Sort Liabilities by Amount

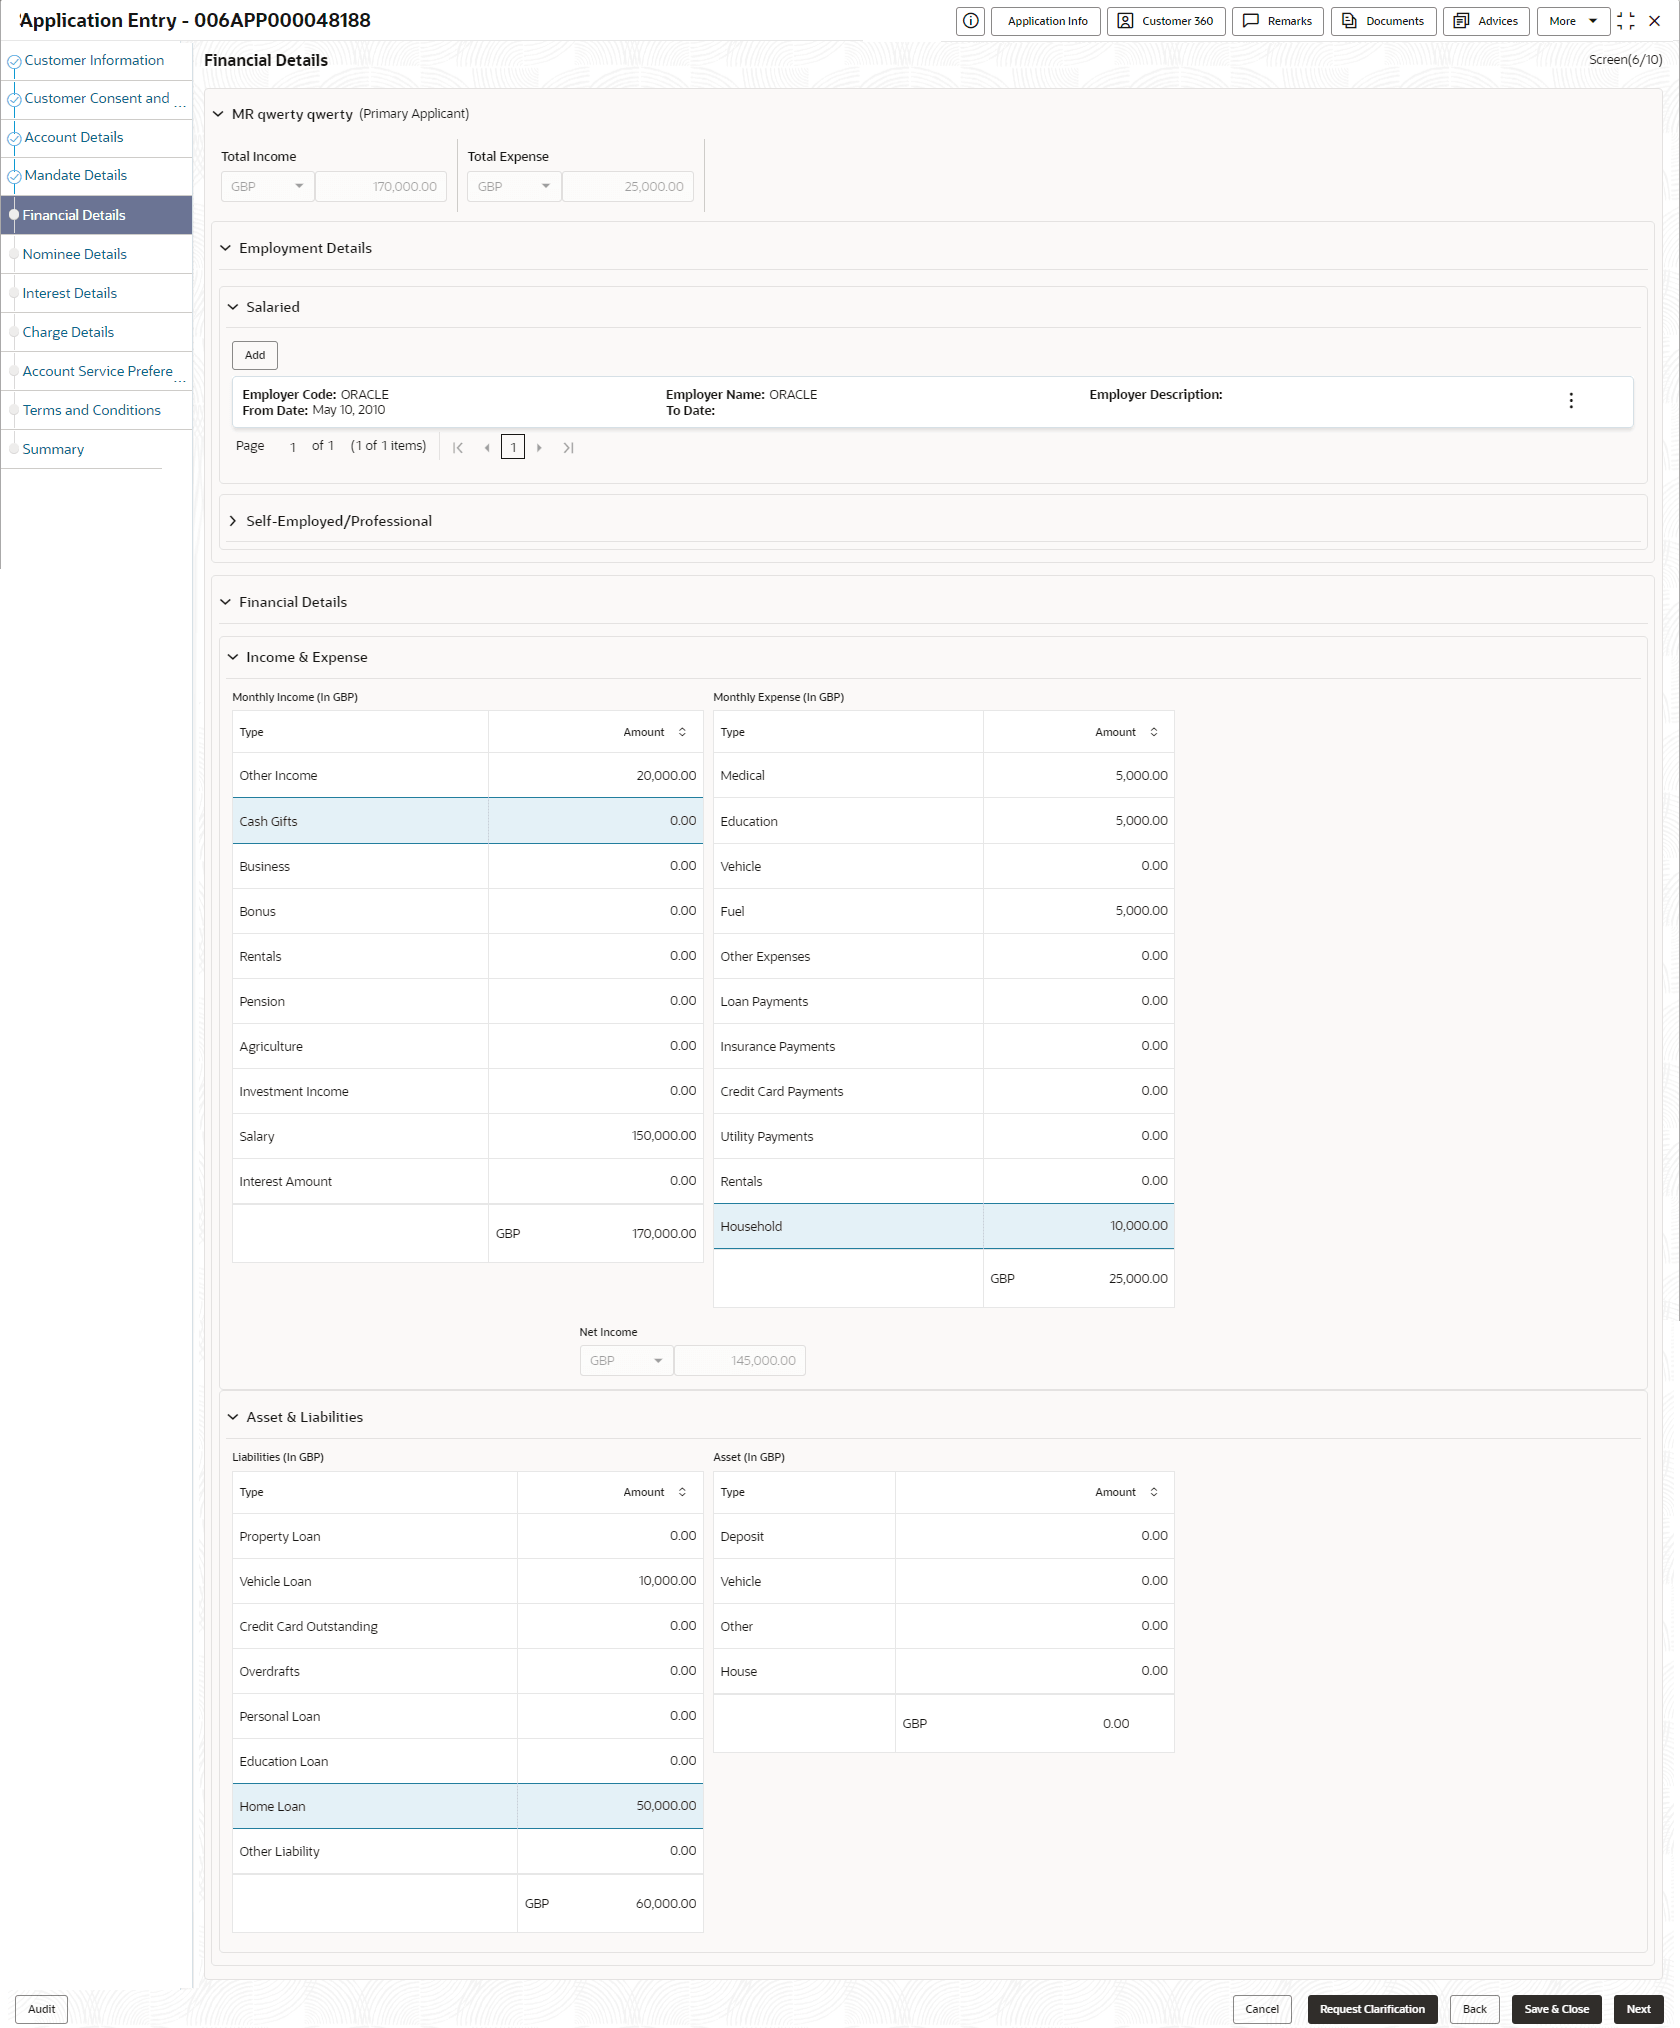[682, 1492]
